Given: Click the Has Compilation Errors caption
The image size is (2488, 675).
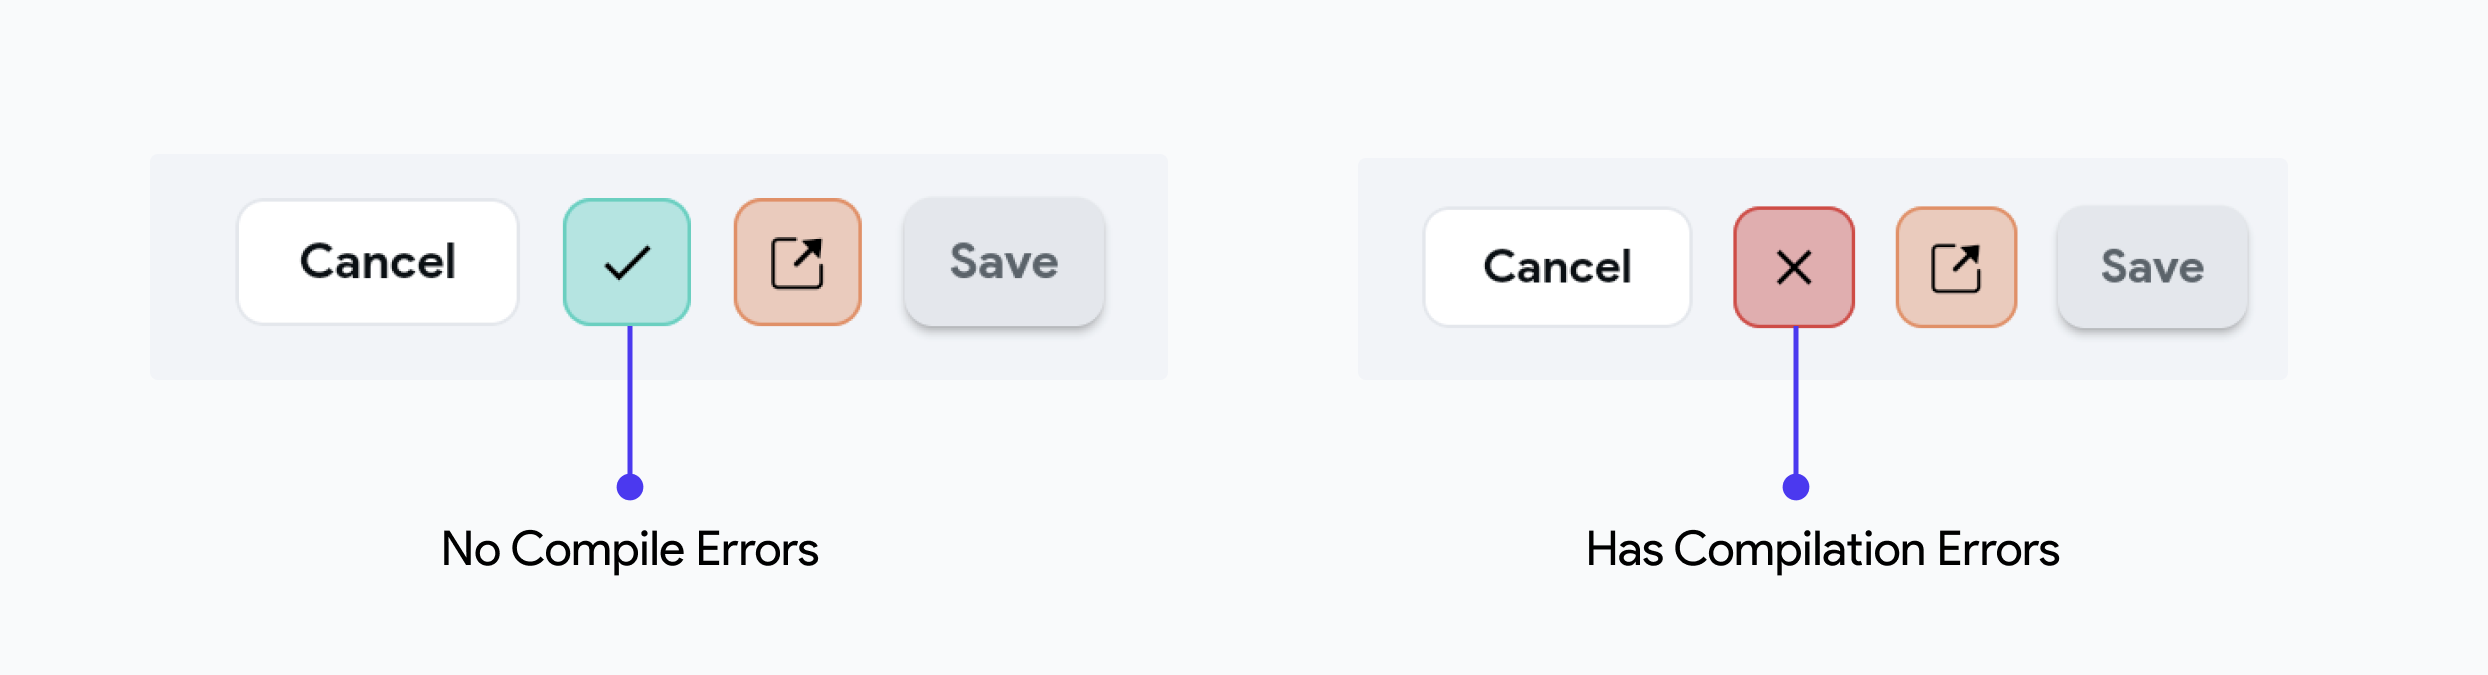Looking at the screenshot, I should pos(1822,549).
